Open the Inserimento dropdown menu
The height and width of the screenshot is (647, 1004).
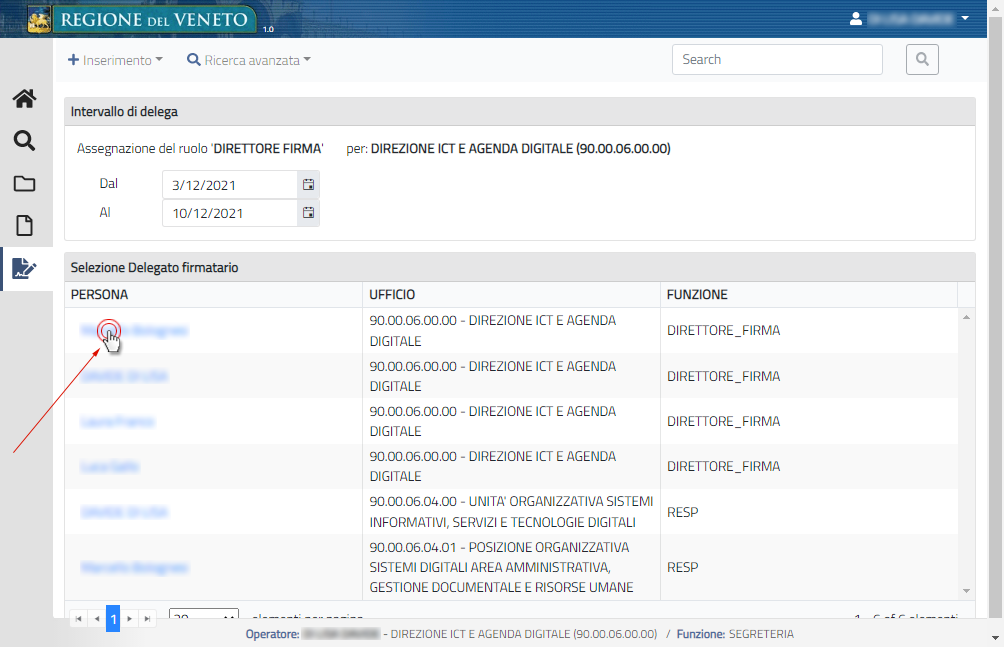115,60
